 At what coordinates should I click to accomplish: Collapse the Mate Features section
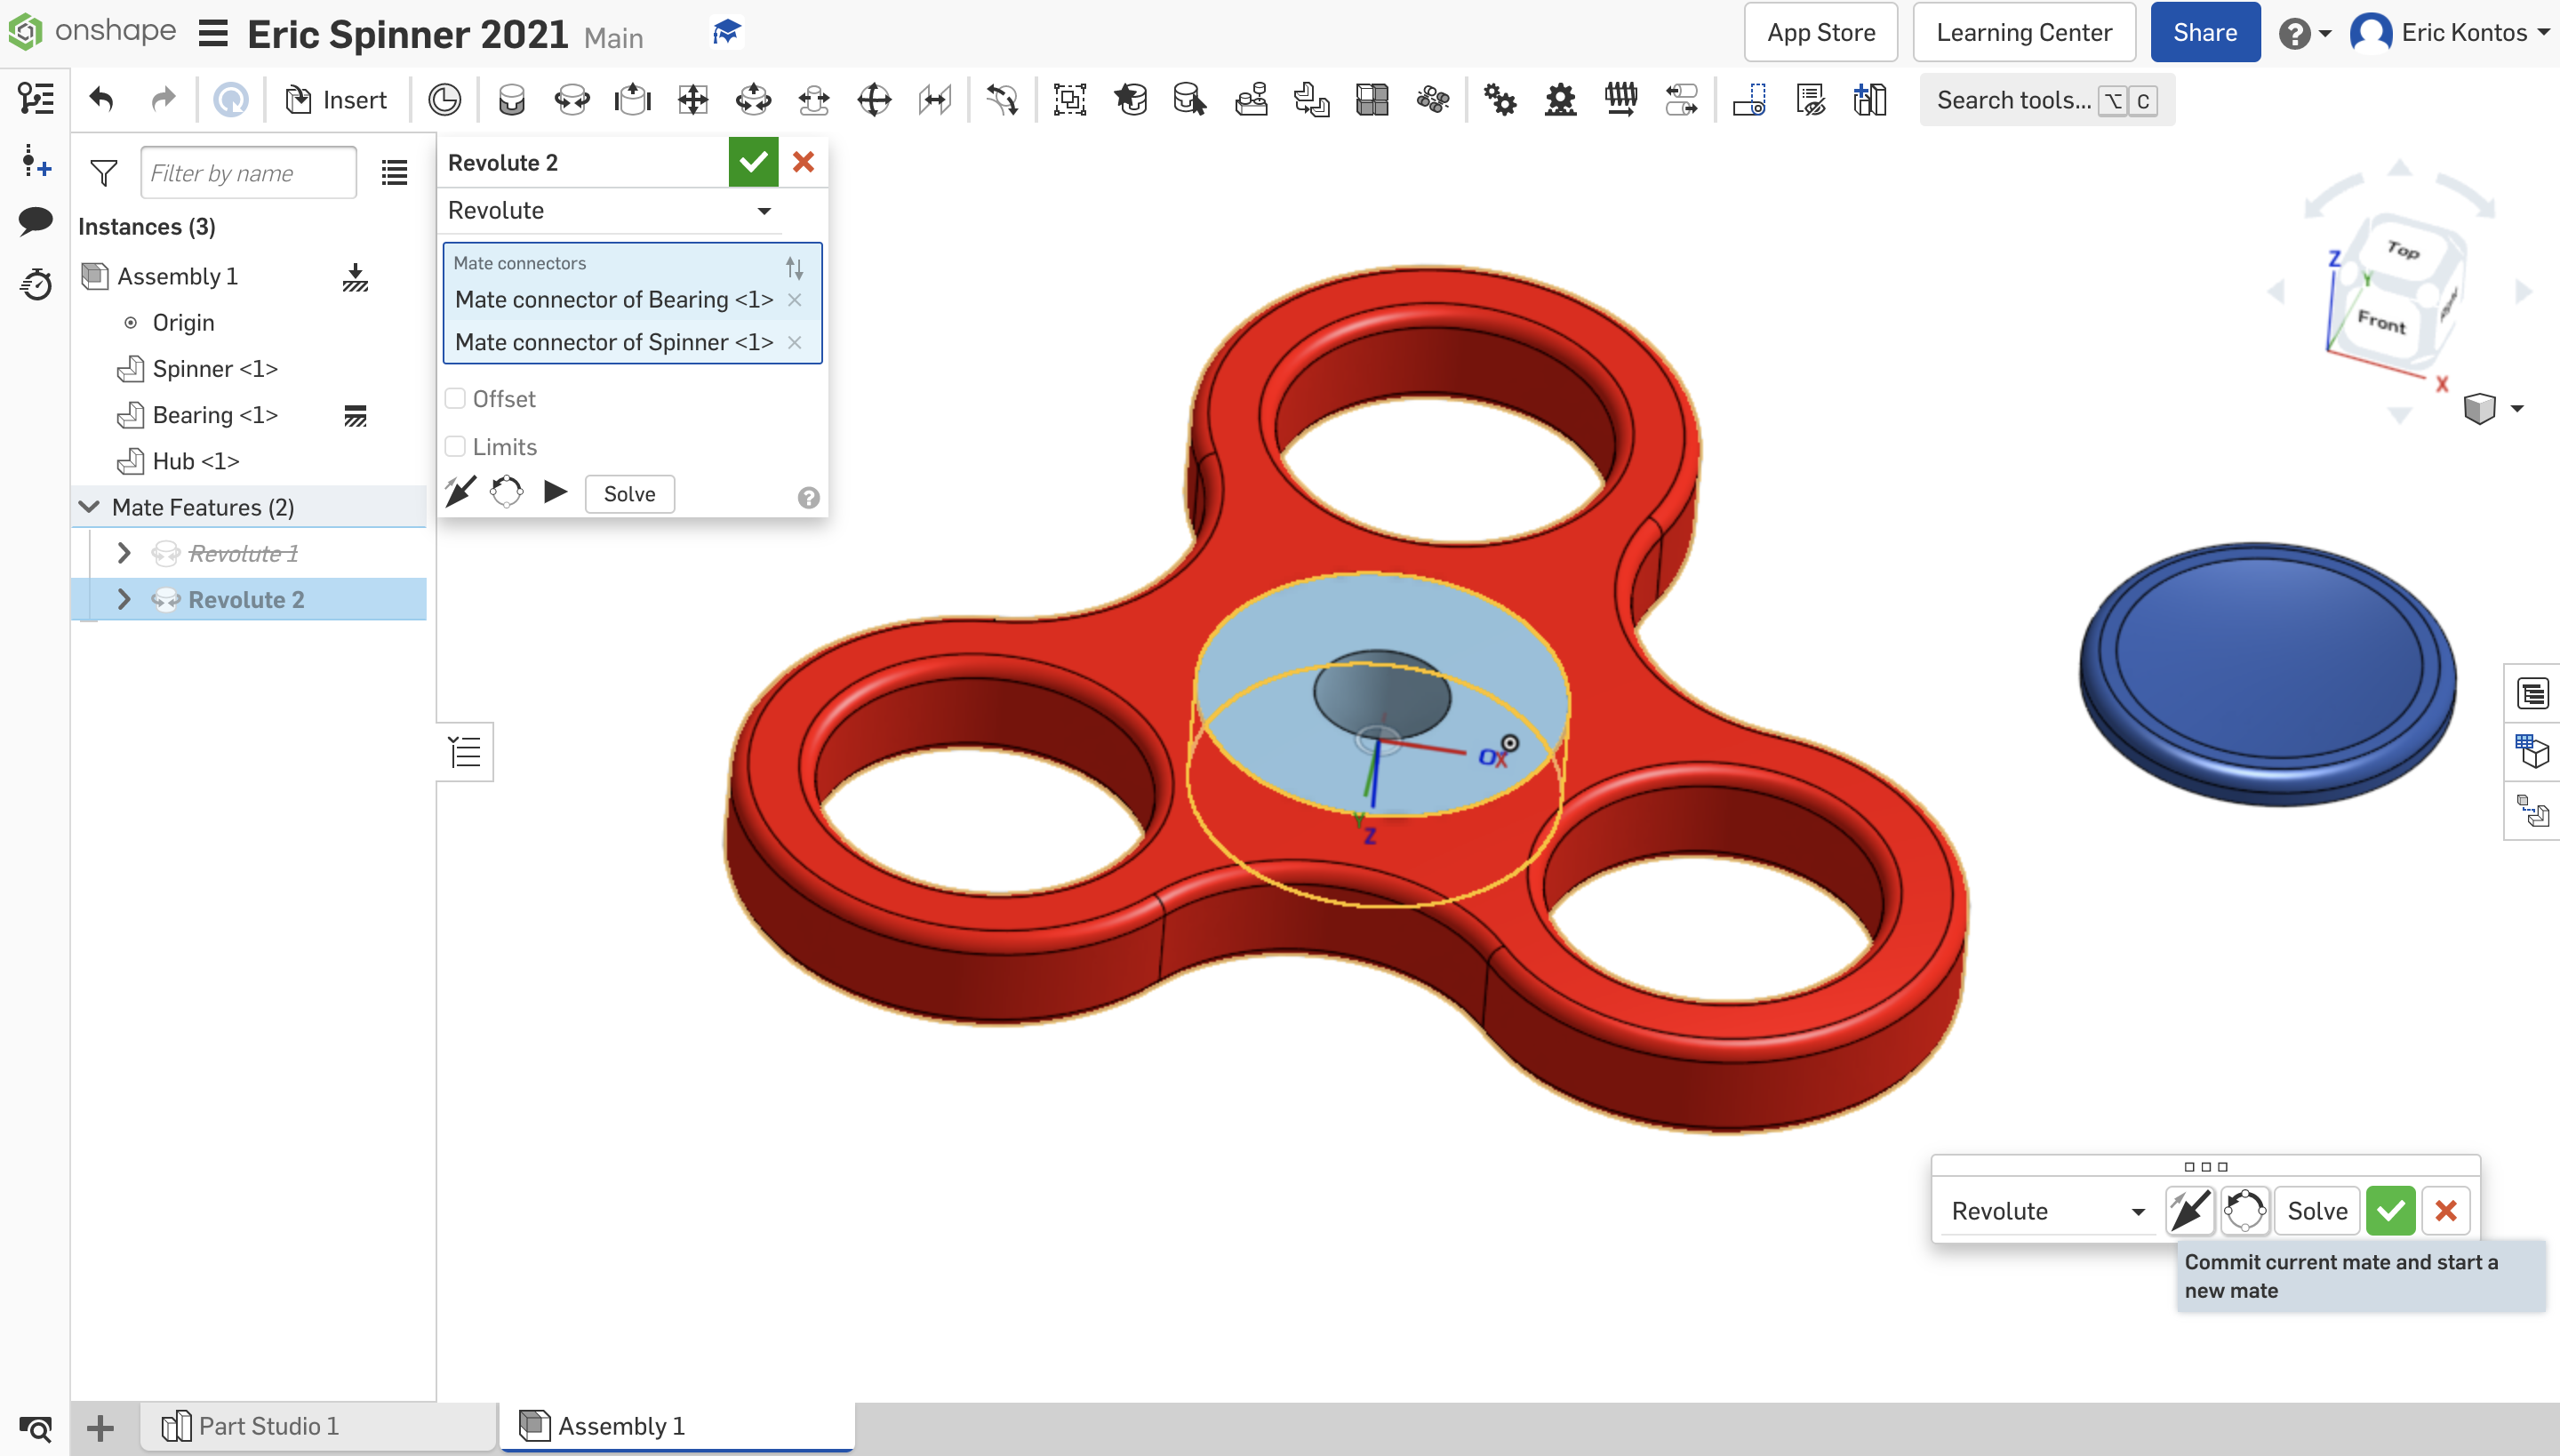tap(88, 506)
